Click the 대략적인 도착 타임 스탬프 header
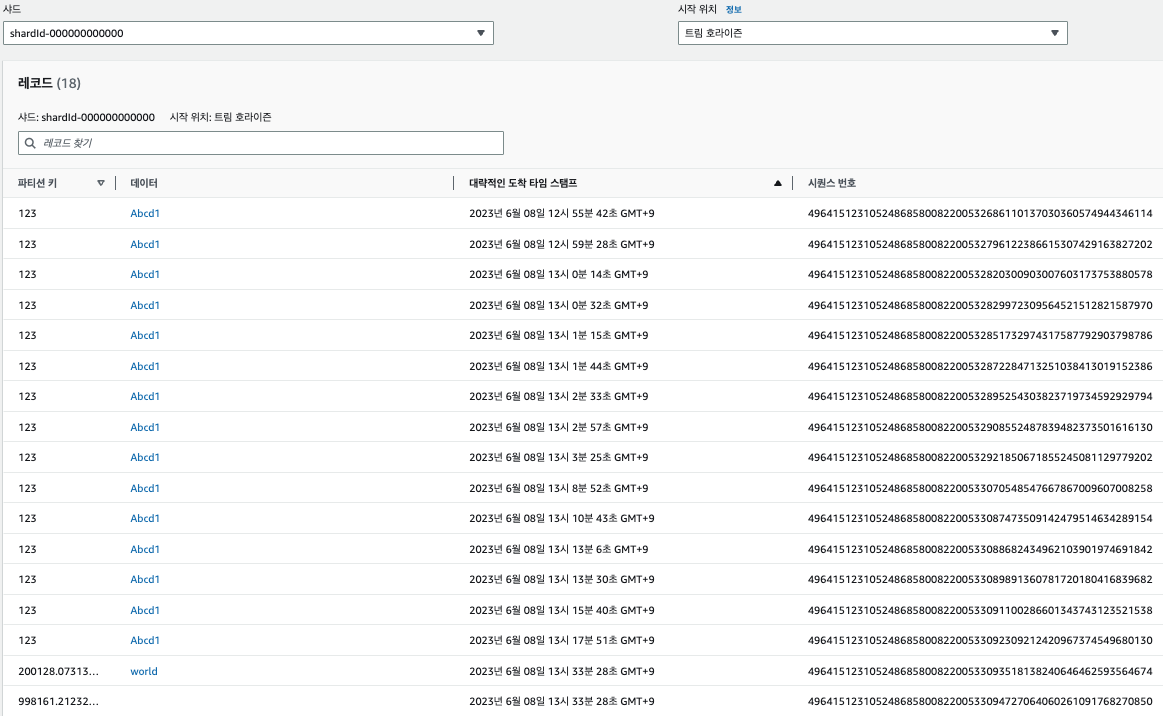Screen dimensions: 1163x716 (x=523, y=183)
